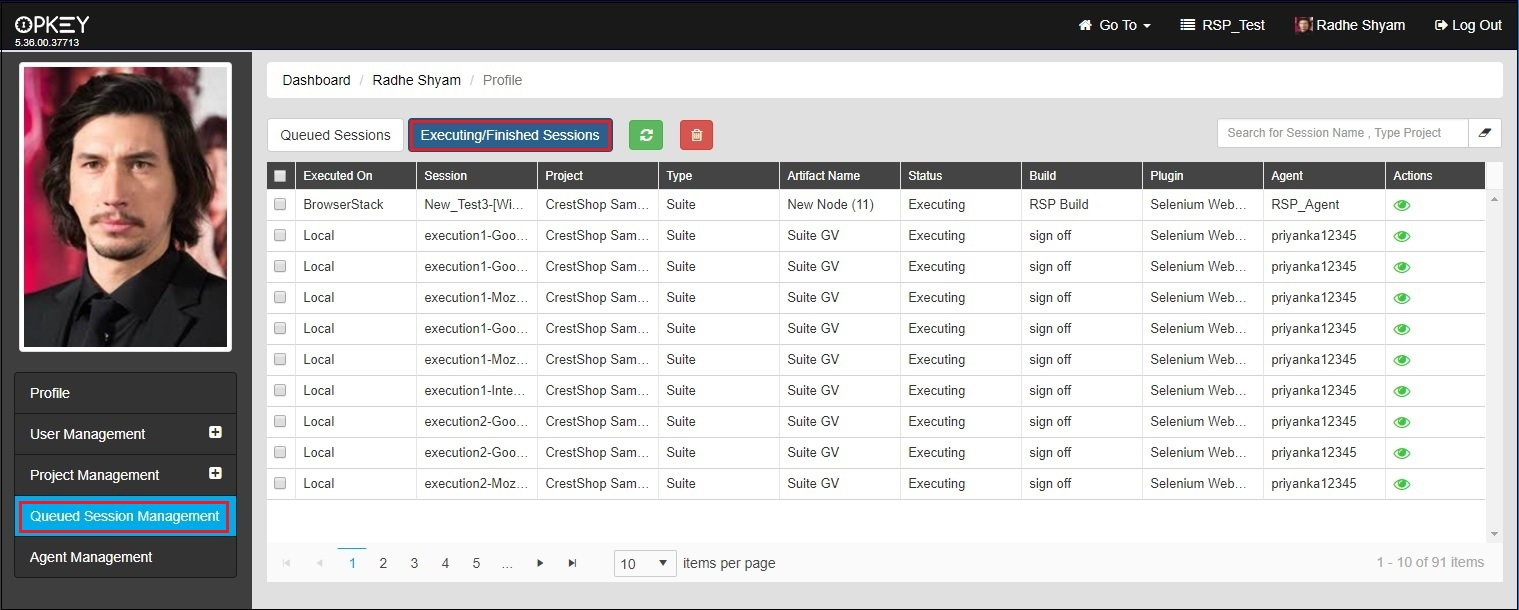View the BrowserStack session via eye icon

[x=1402, y=205]
